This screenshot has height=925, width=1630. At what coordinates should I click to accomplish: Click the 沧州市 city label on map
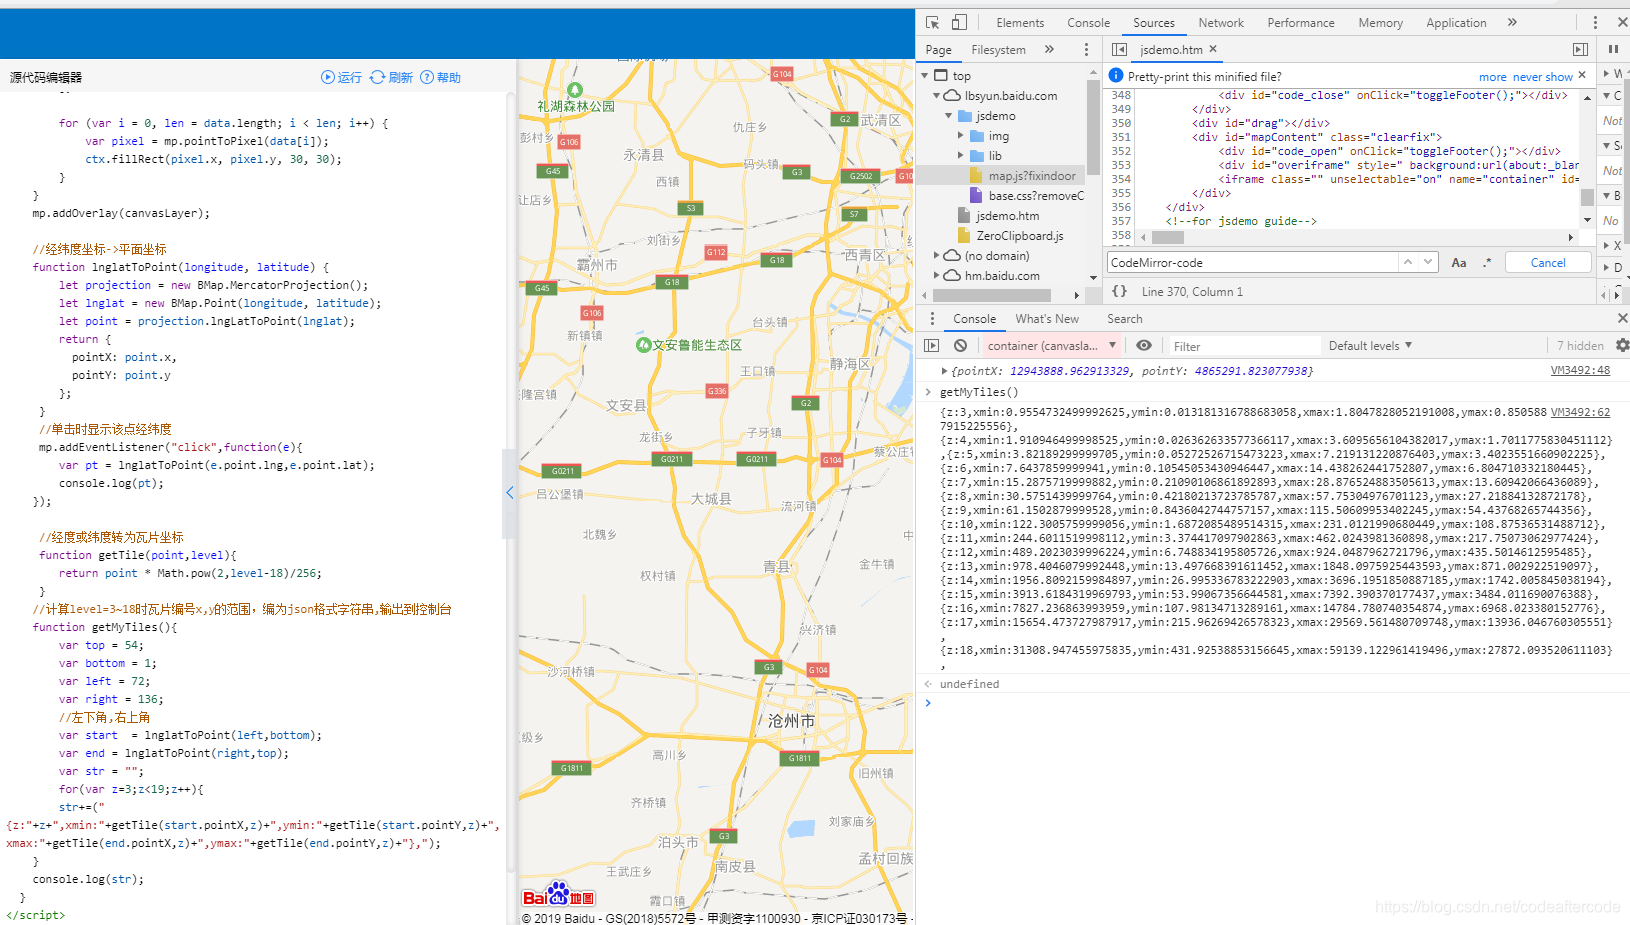coord(792,720)
